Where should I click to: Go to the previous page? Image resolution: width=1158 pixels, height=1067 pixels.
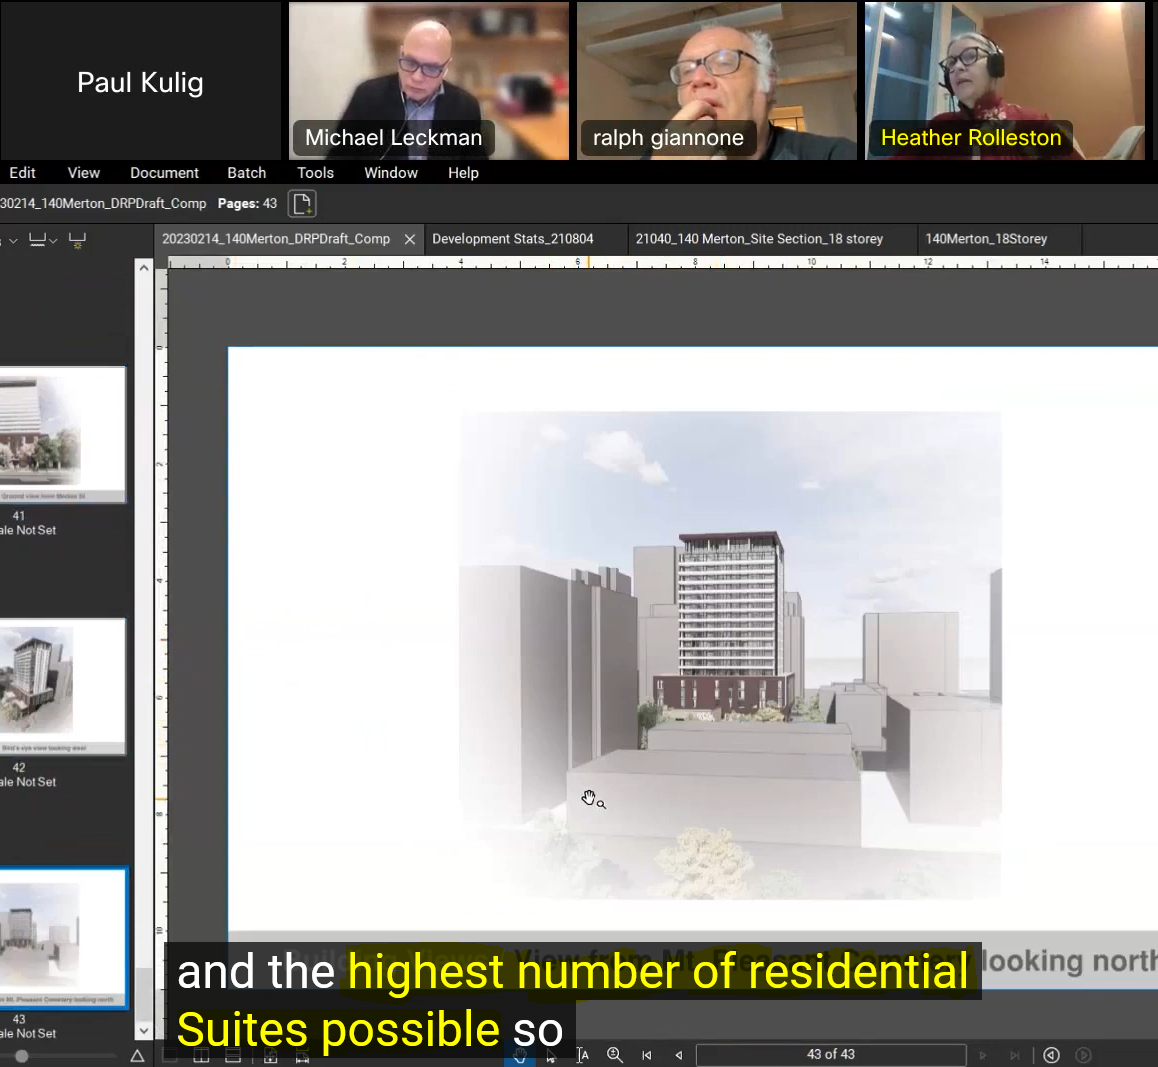tap(679, 1055)
